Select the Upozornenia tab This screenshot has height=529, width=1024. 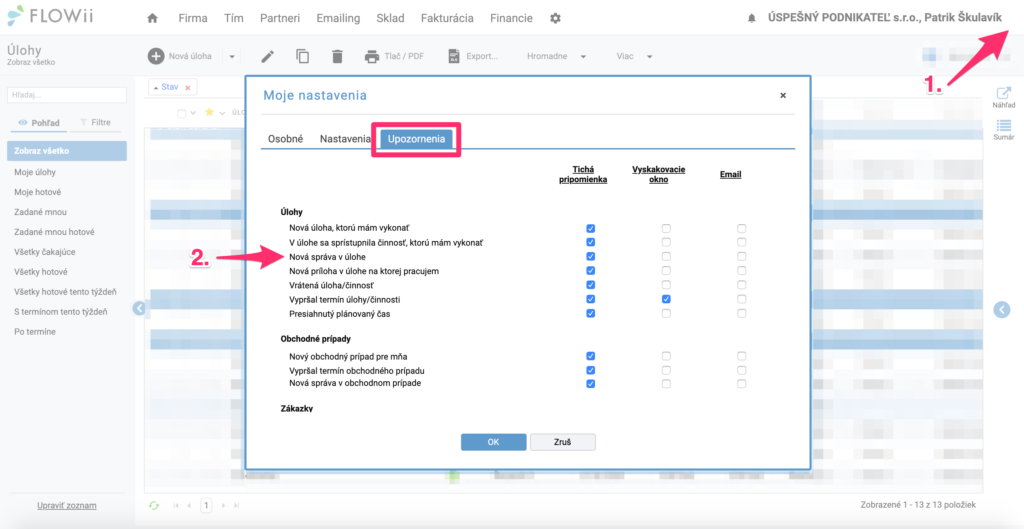[417, 139]
